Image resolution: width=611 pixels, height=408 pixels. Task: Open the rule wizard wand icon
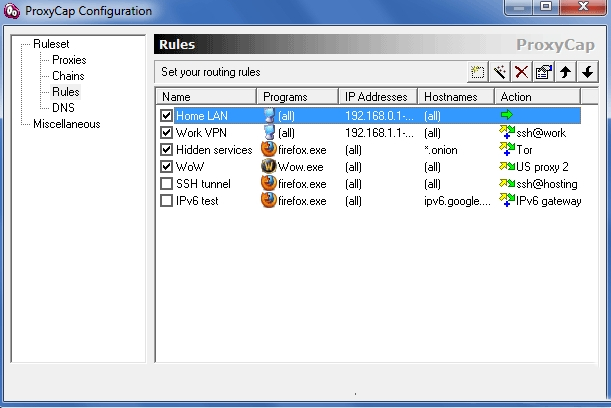pos(498,72)
